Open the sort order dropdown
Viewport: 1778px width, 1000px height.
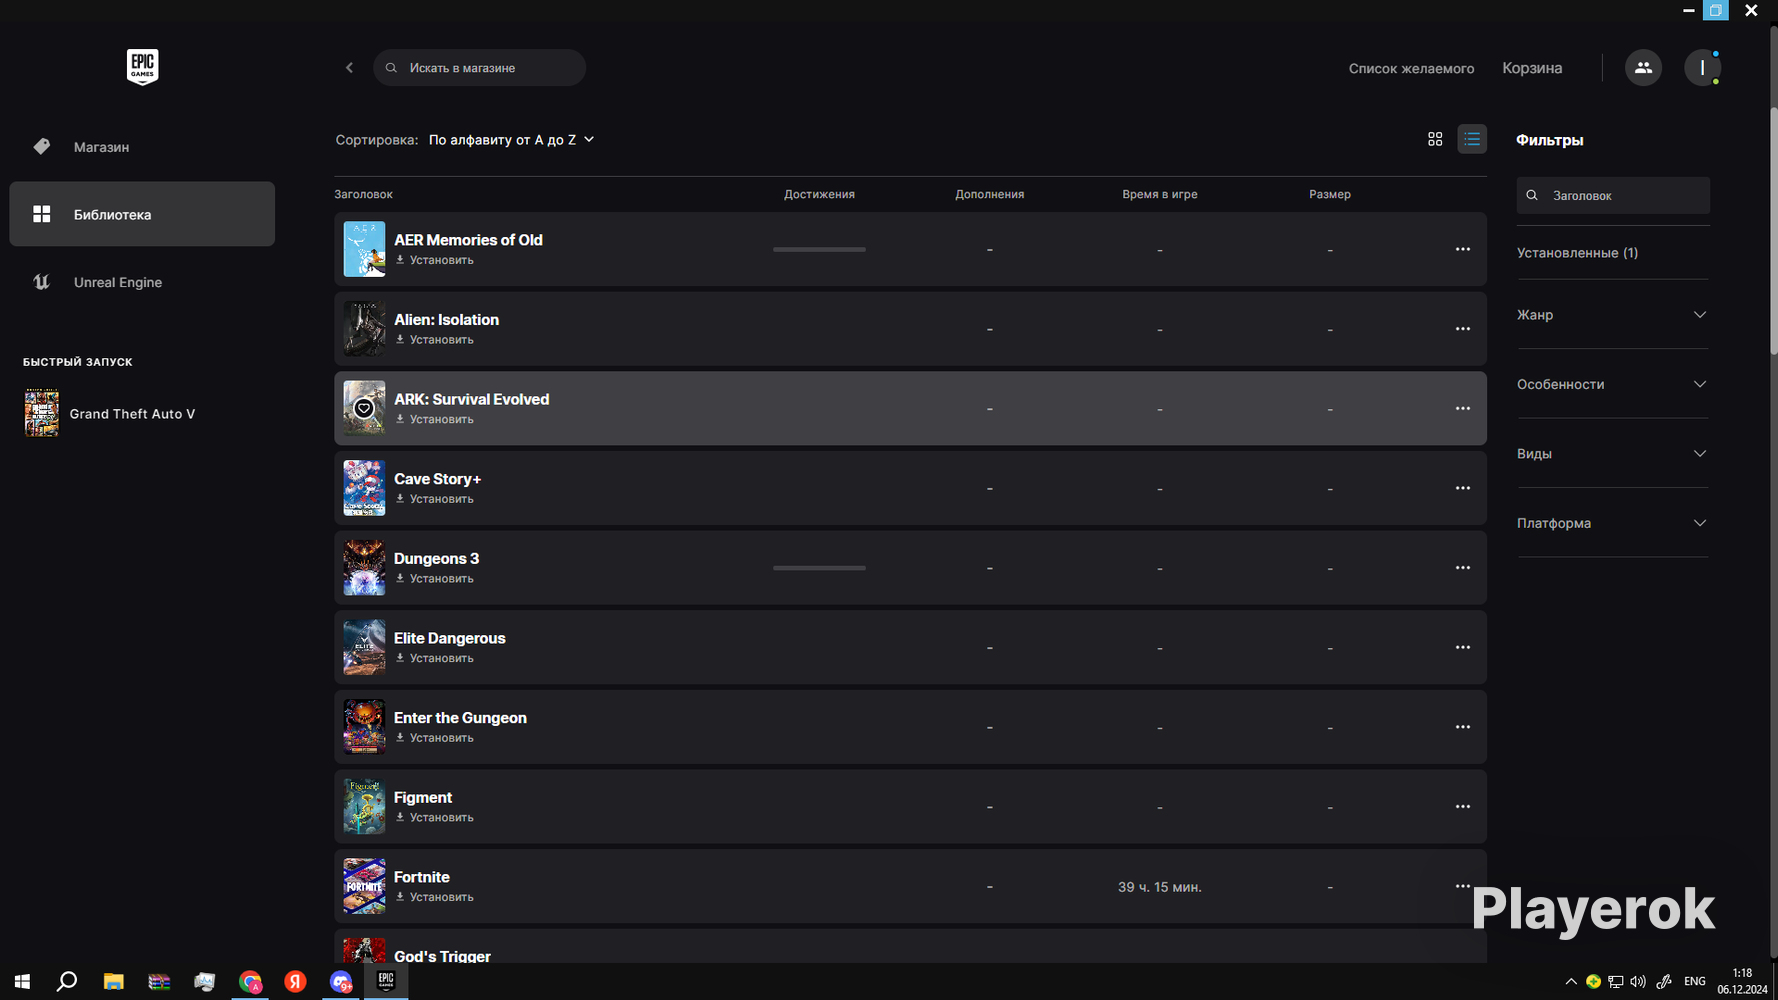click(511, 140)
